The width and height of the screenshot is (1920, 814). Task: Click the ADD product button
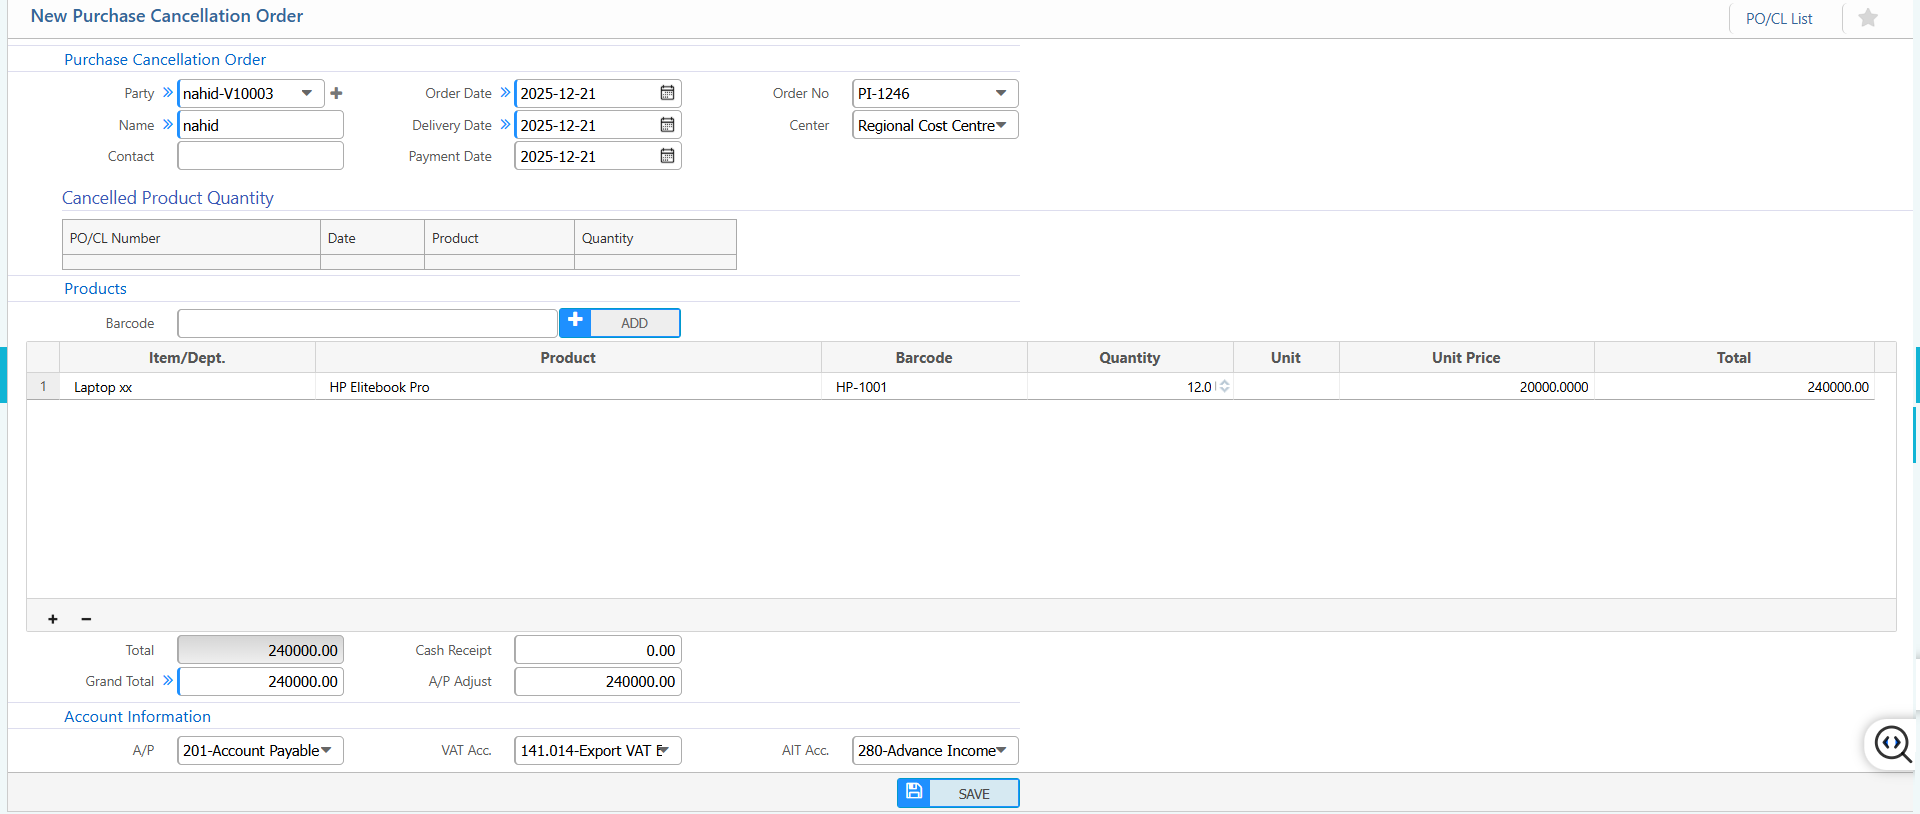pyautogui.click(x=620, y=323)
